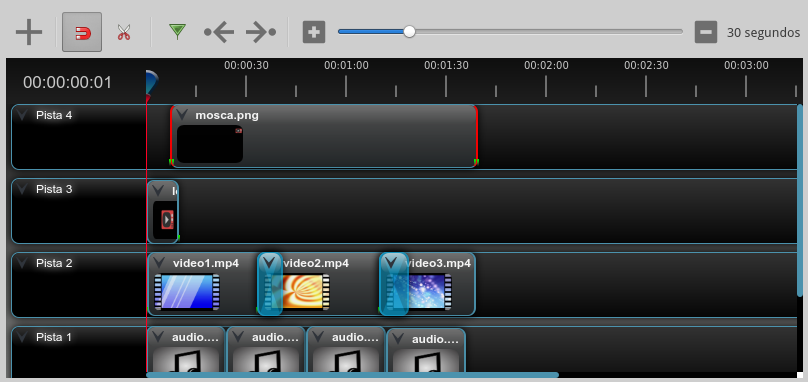Click the Pista 3 track label

tap(54, 189)
